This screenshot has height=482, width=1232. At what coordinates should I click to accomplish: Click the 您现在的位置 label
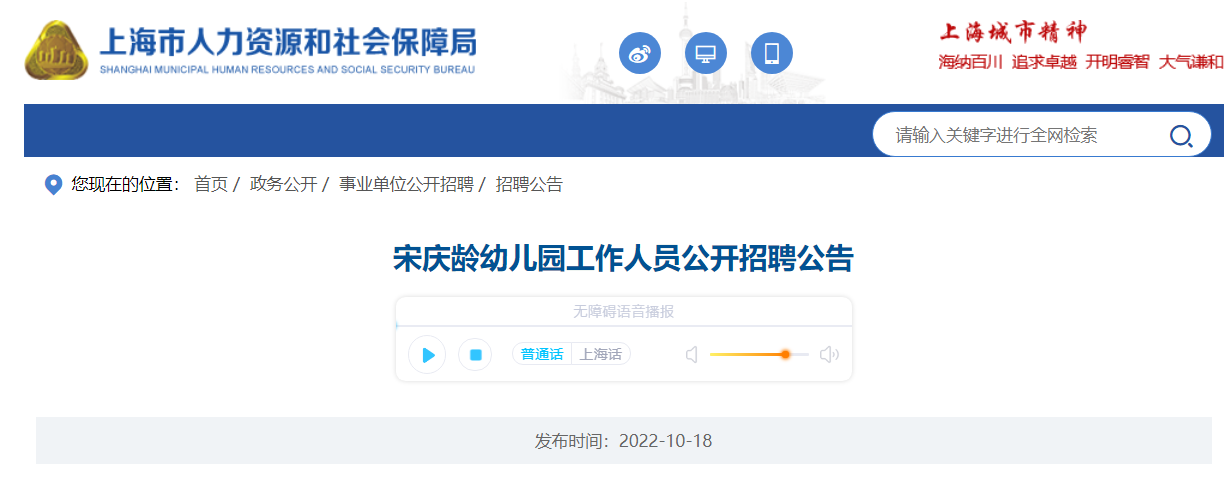[125, 184]
